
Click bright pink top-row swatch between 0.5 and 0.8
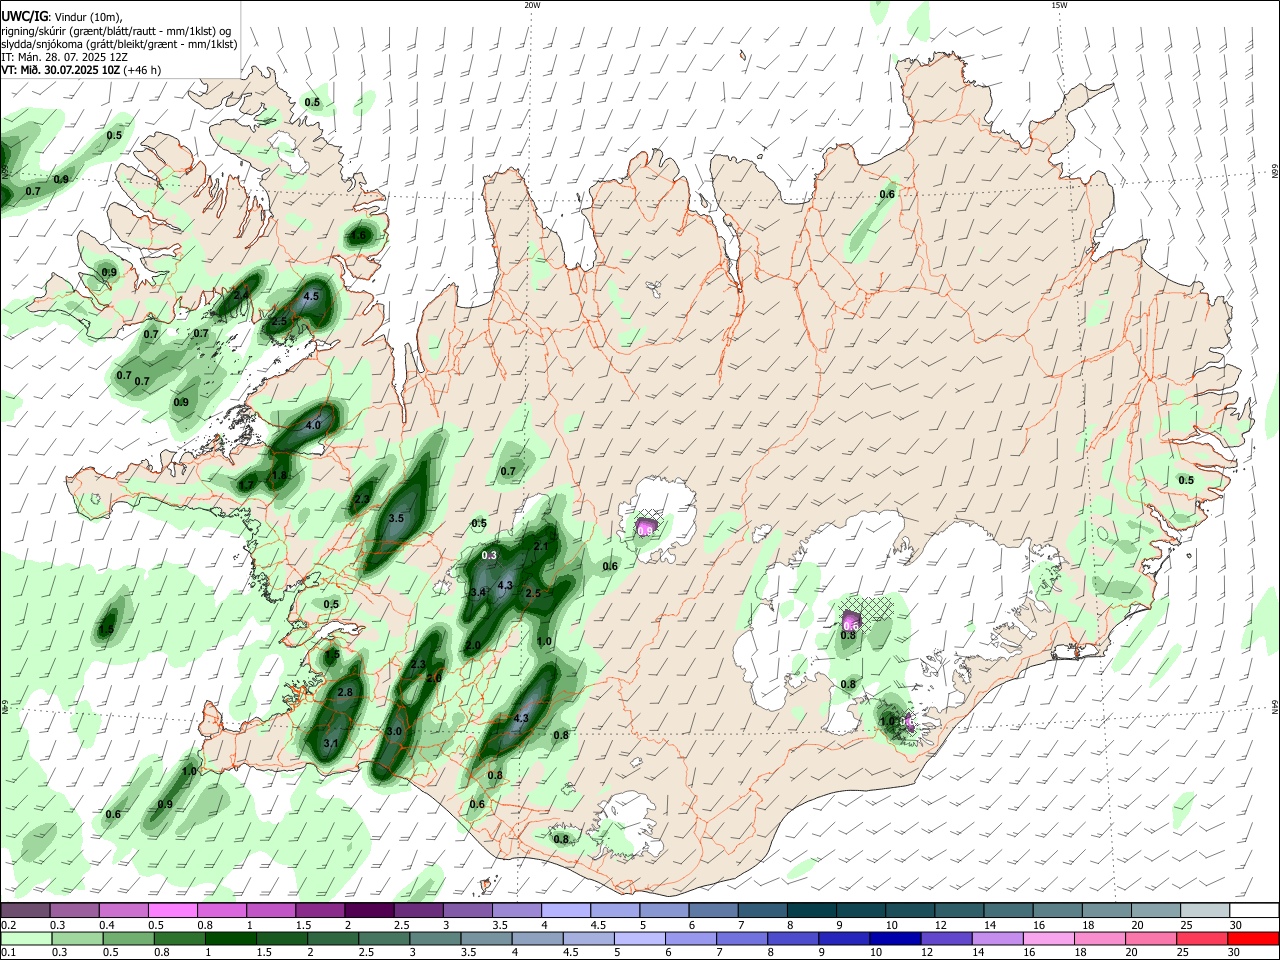pos(172,910)
